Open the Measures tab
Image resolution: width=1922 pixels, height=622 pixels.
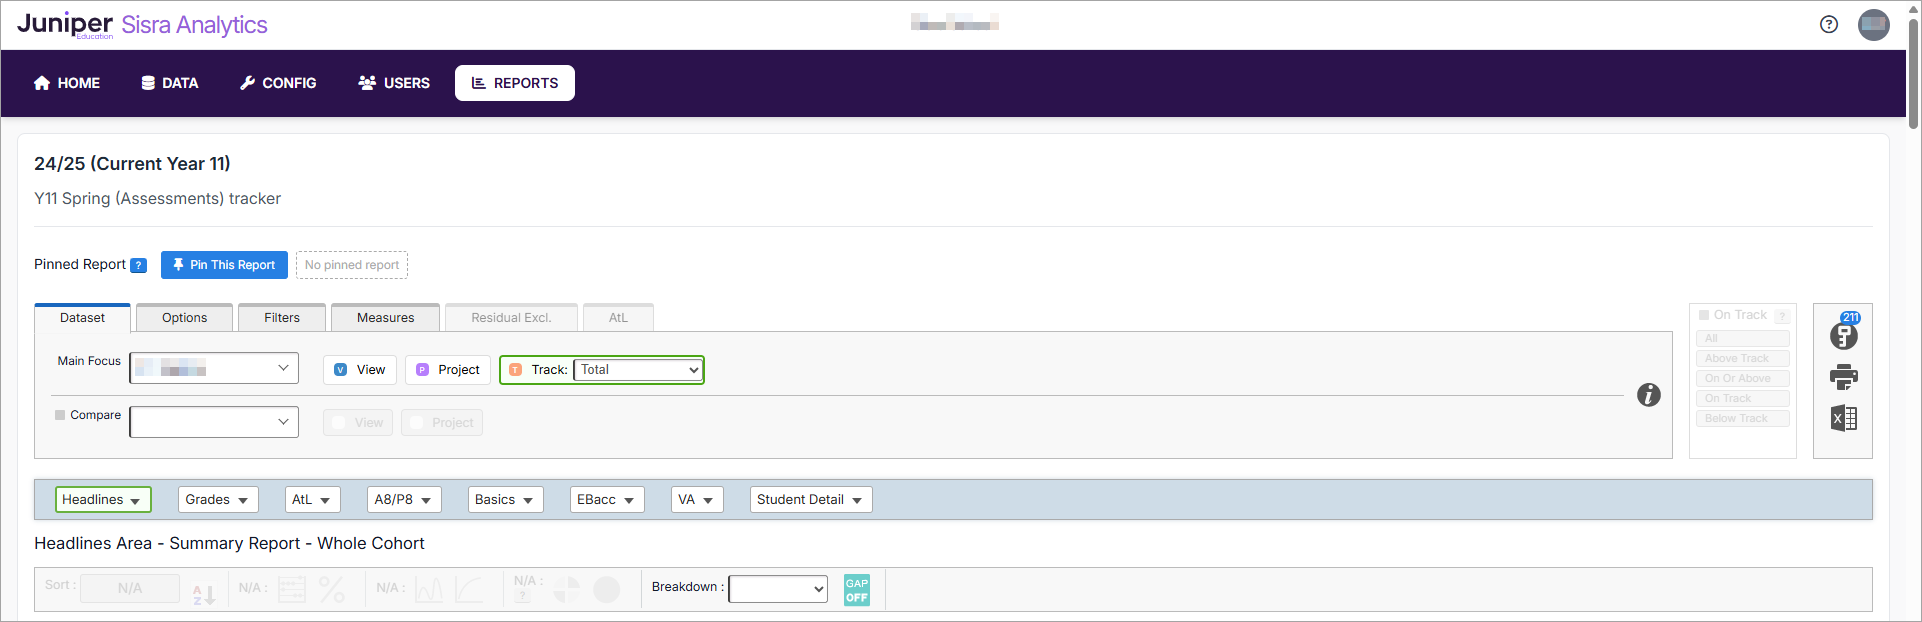(x=385, y=318)
